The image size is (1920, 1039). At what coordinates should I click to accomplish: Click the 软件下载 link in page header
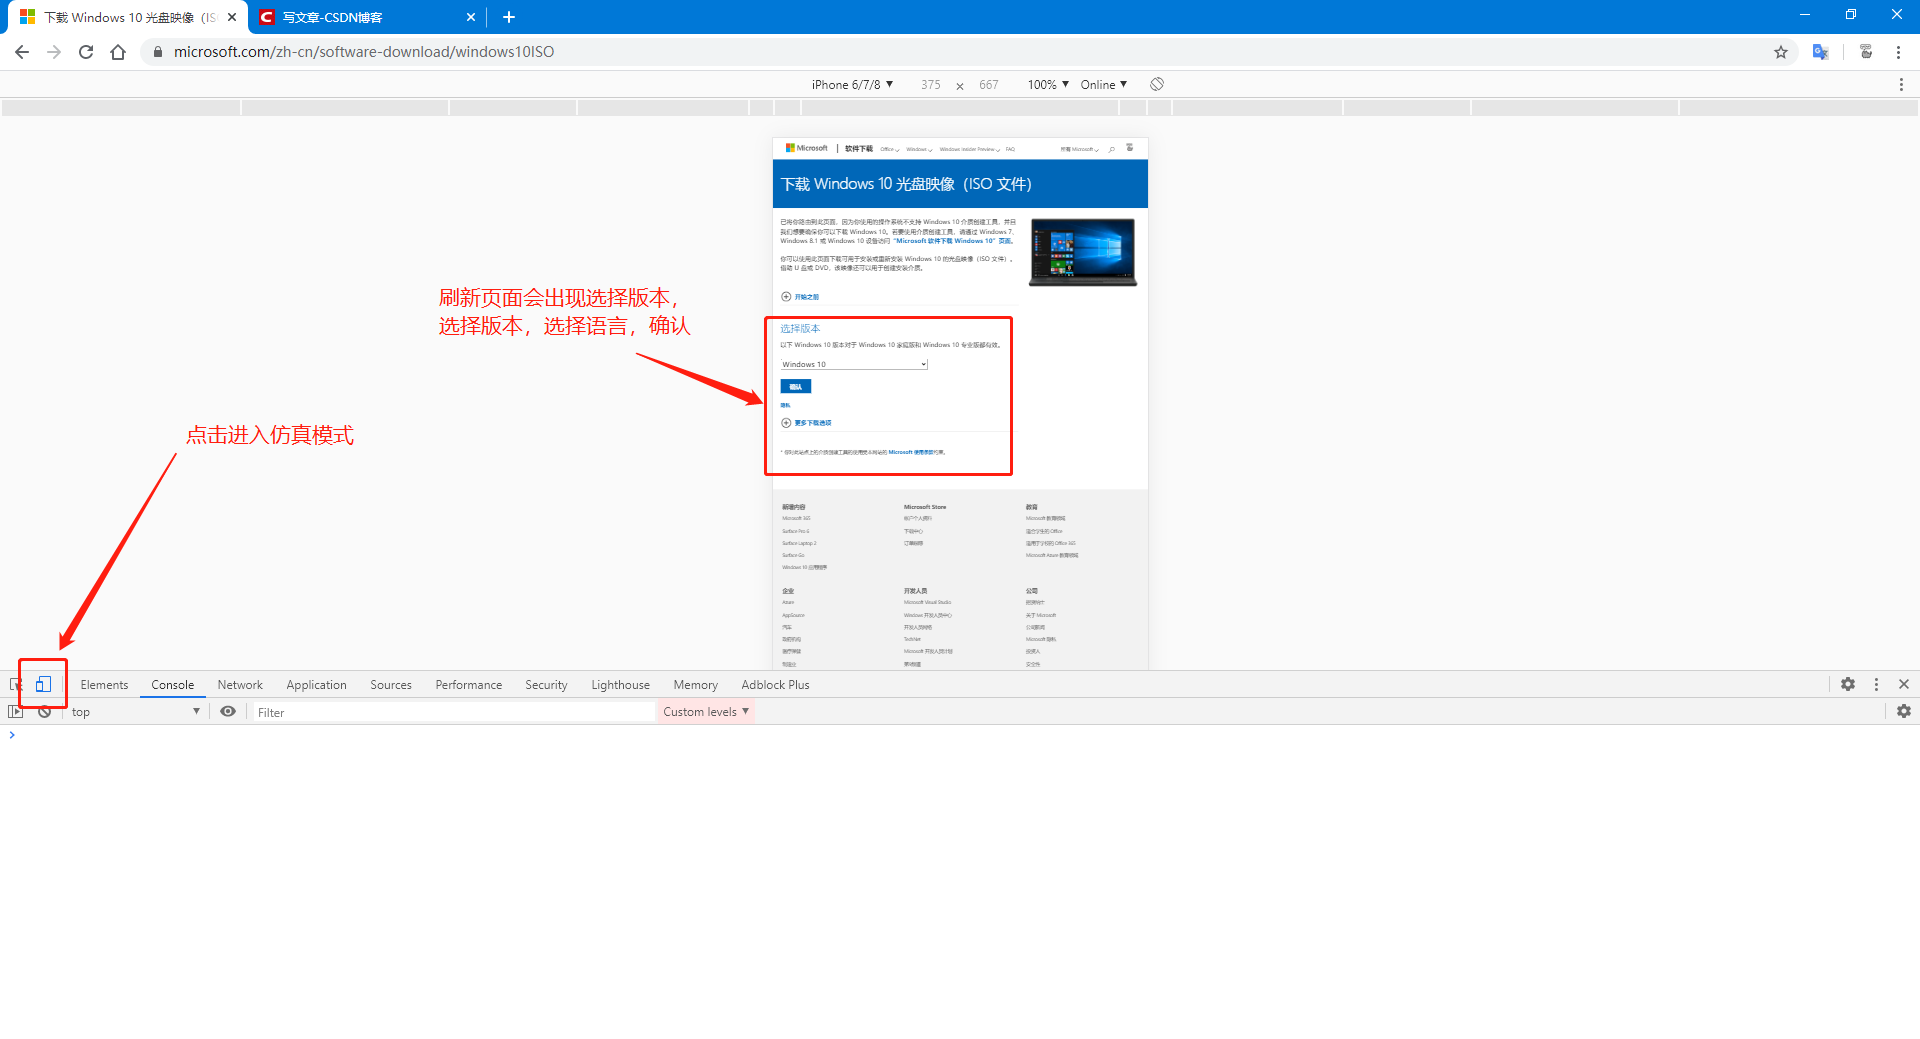858,149
